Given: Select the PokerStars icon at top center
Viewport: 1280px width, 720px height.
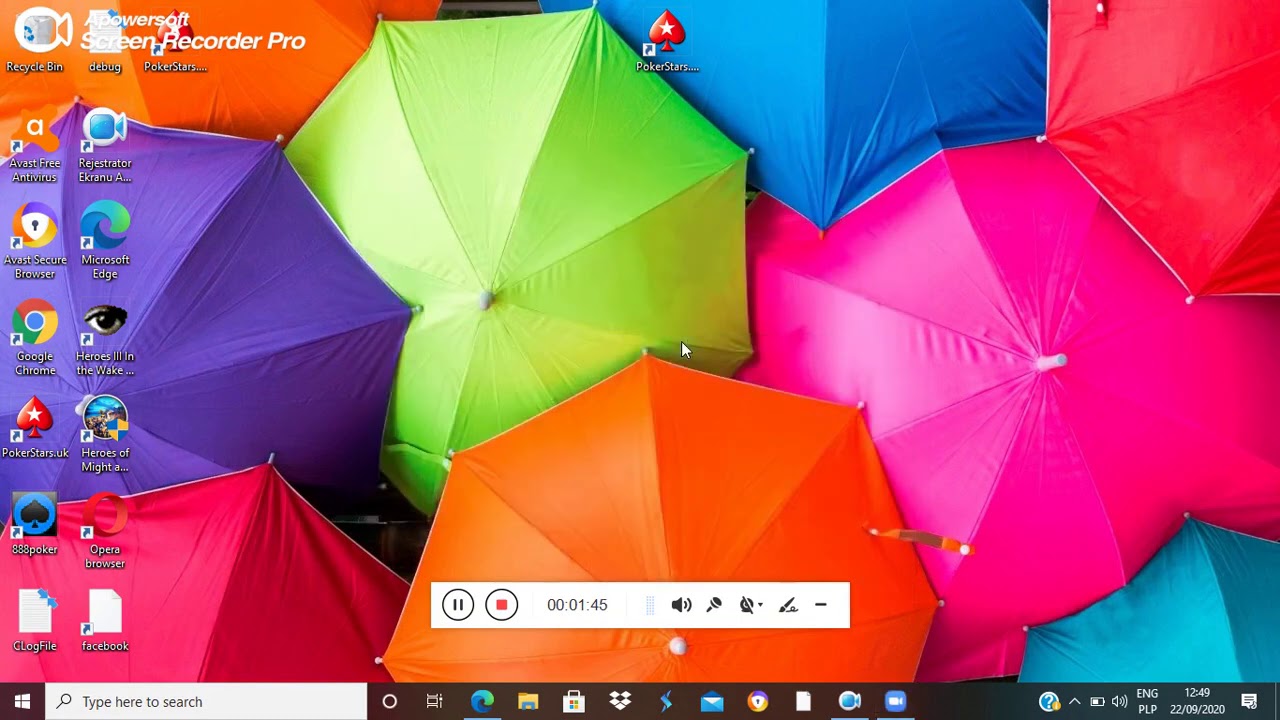Looking at the screenshot, I should pyautogui.click(x=667, y=41).
